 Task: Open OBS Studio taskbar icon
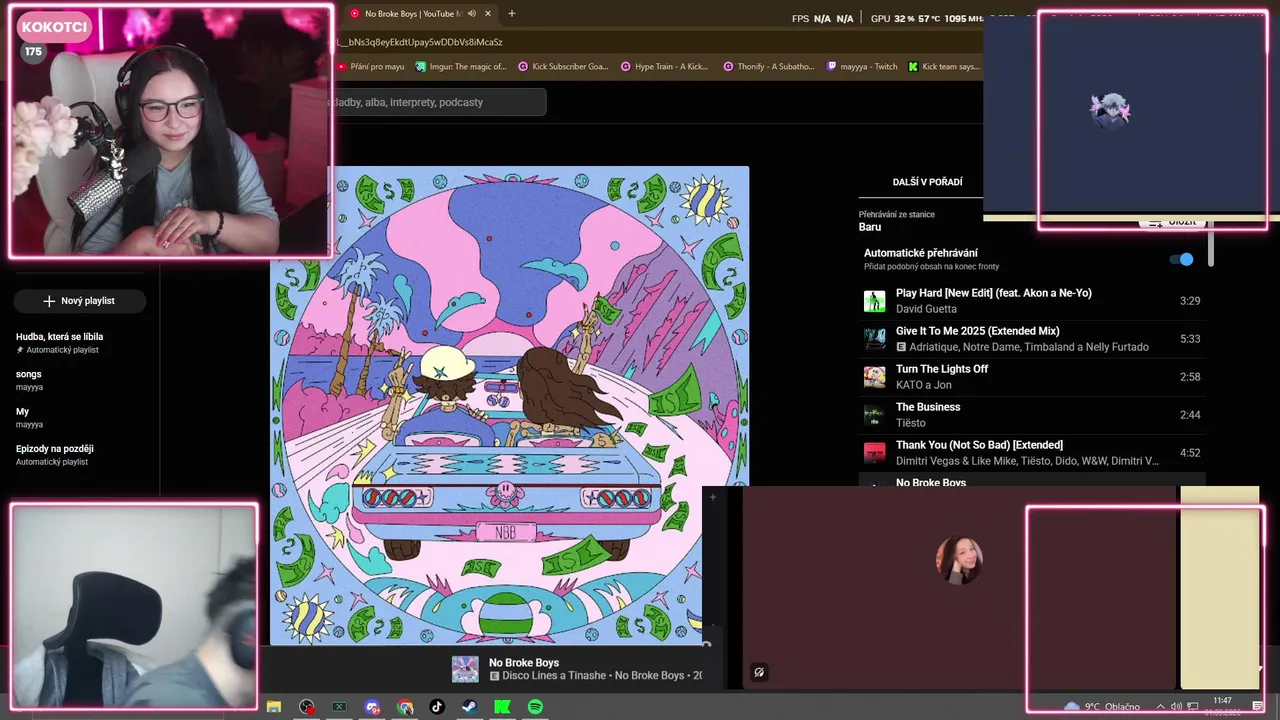click(307, 707)
